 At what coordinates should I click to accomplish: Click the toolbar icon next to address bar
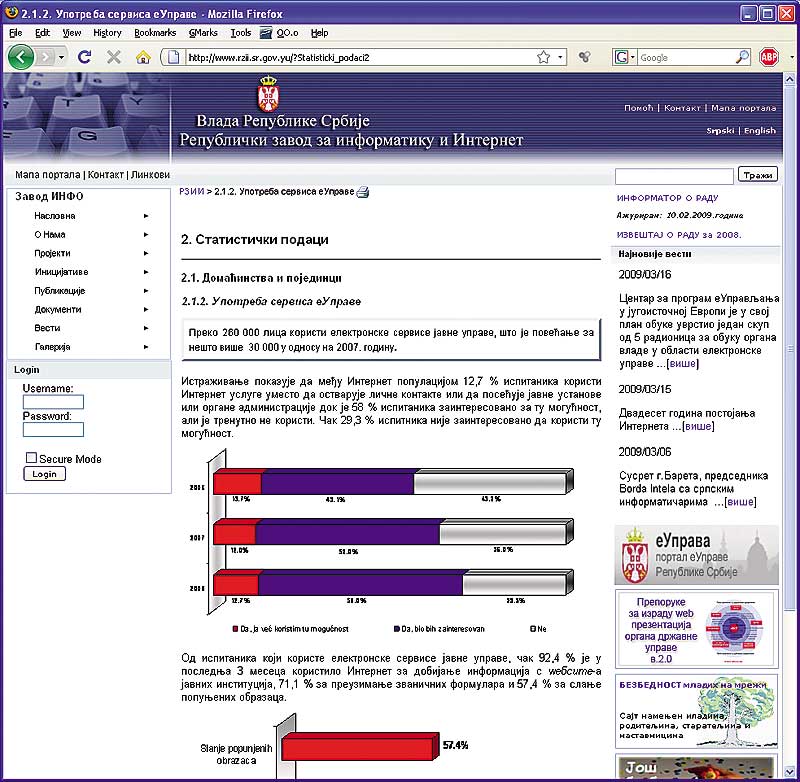coord(585,57)
